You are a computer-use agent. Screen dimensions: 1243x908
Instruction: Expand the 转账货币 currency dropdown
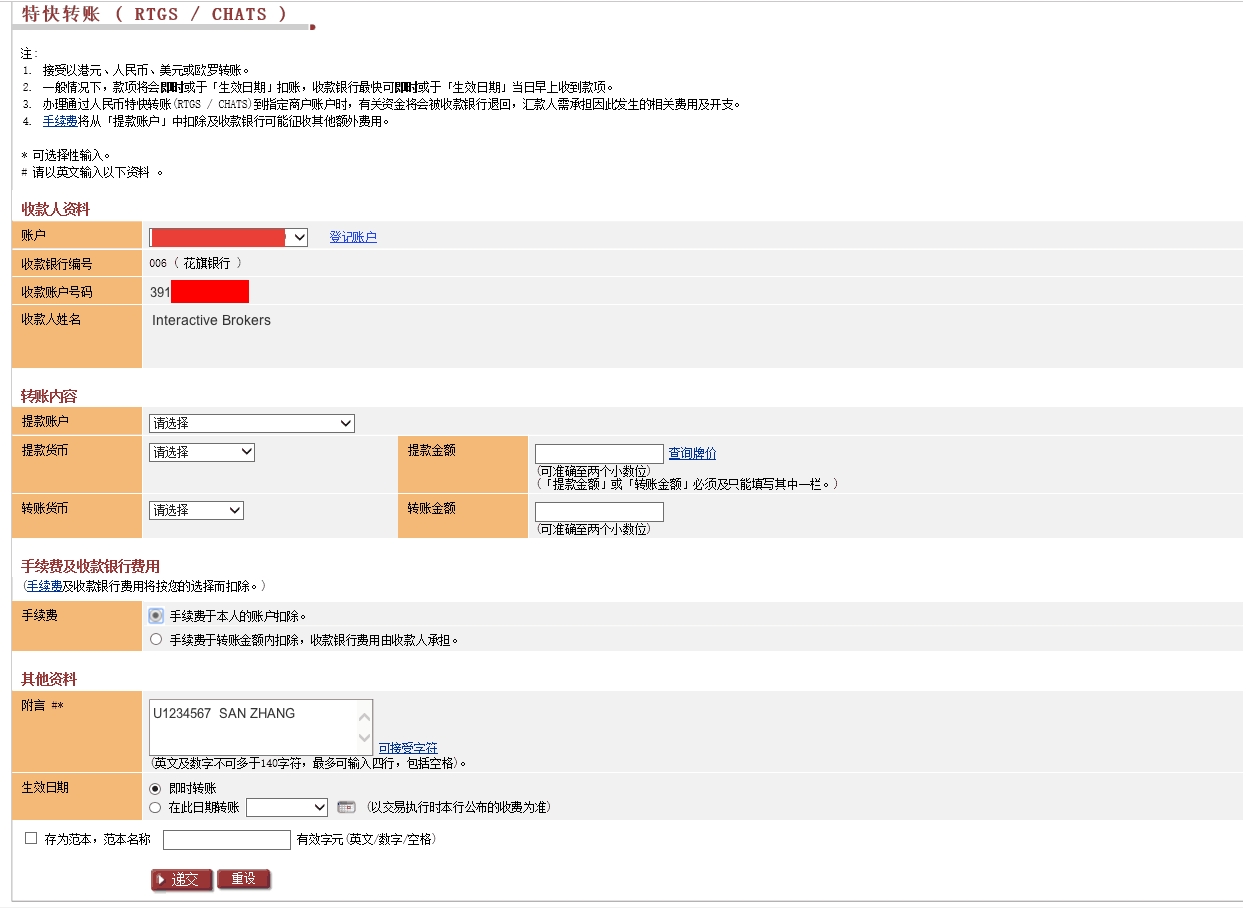coord(196,510)
